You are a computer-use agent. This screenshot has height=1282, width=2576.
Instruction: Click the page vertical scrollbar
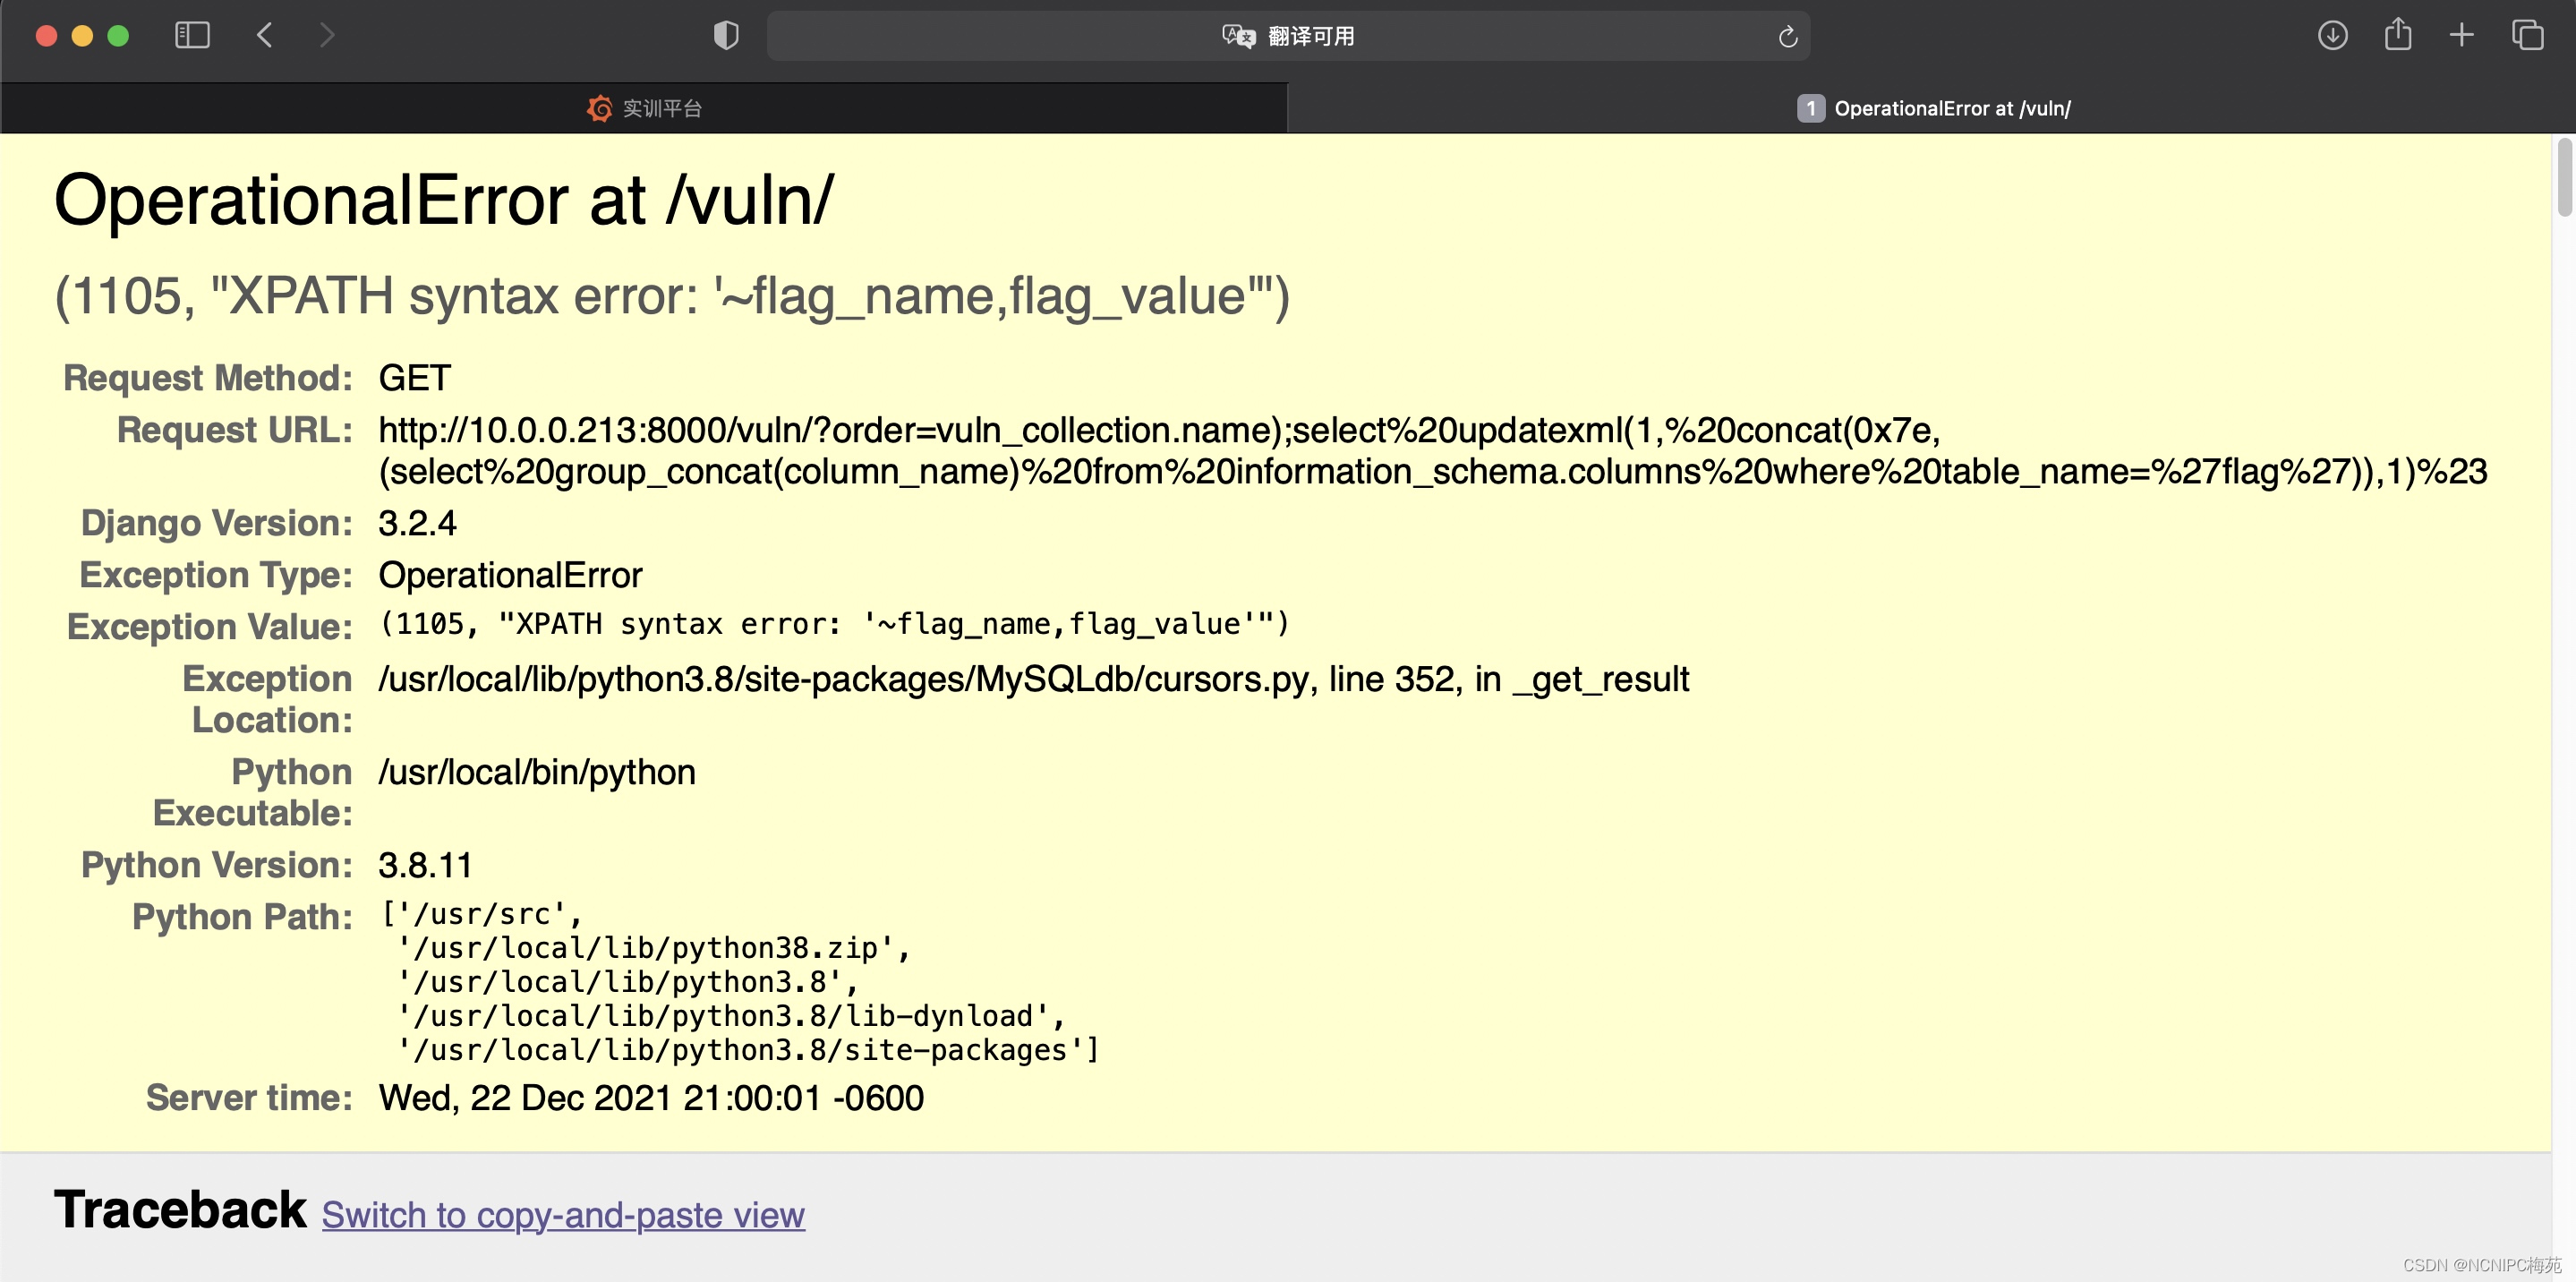point(2565,178)
